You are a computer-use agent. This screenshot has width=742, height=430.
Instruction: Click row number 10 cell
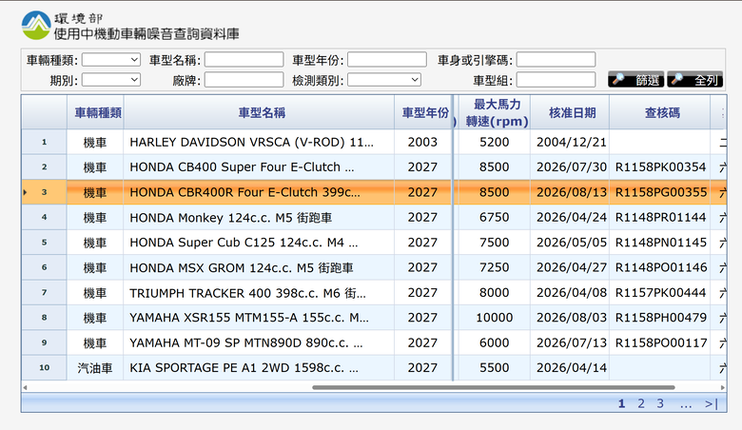coord(44,368)
